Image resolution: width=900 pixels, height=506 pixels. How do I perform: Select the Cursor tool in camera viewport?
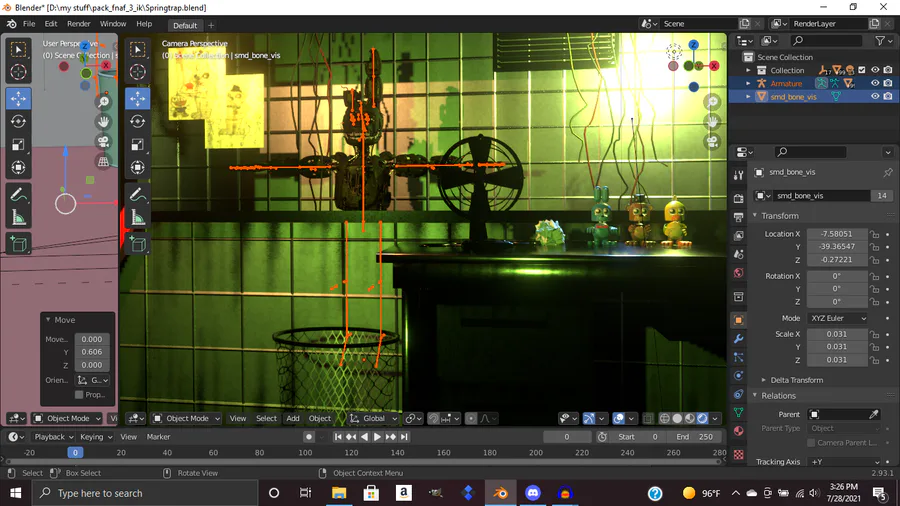click(x=138, y=72)
